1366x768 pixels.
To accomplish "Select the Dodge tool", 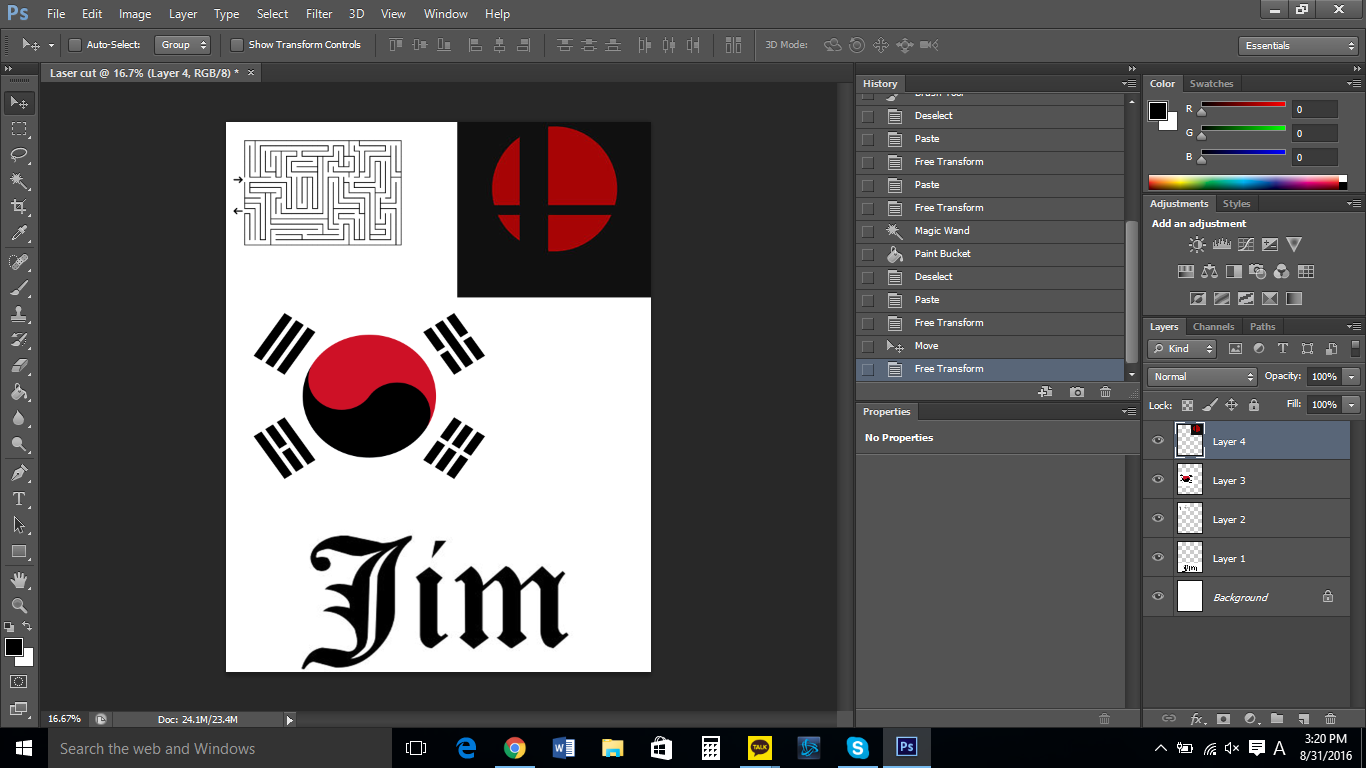I will 19,444.
